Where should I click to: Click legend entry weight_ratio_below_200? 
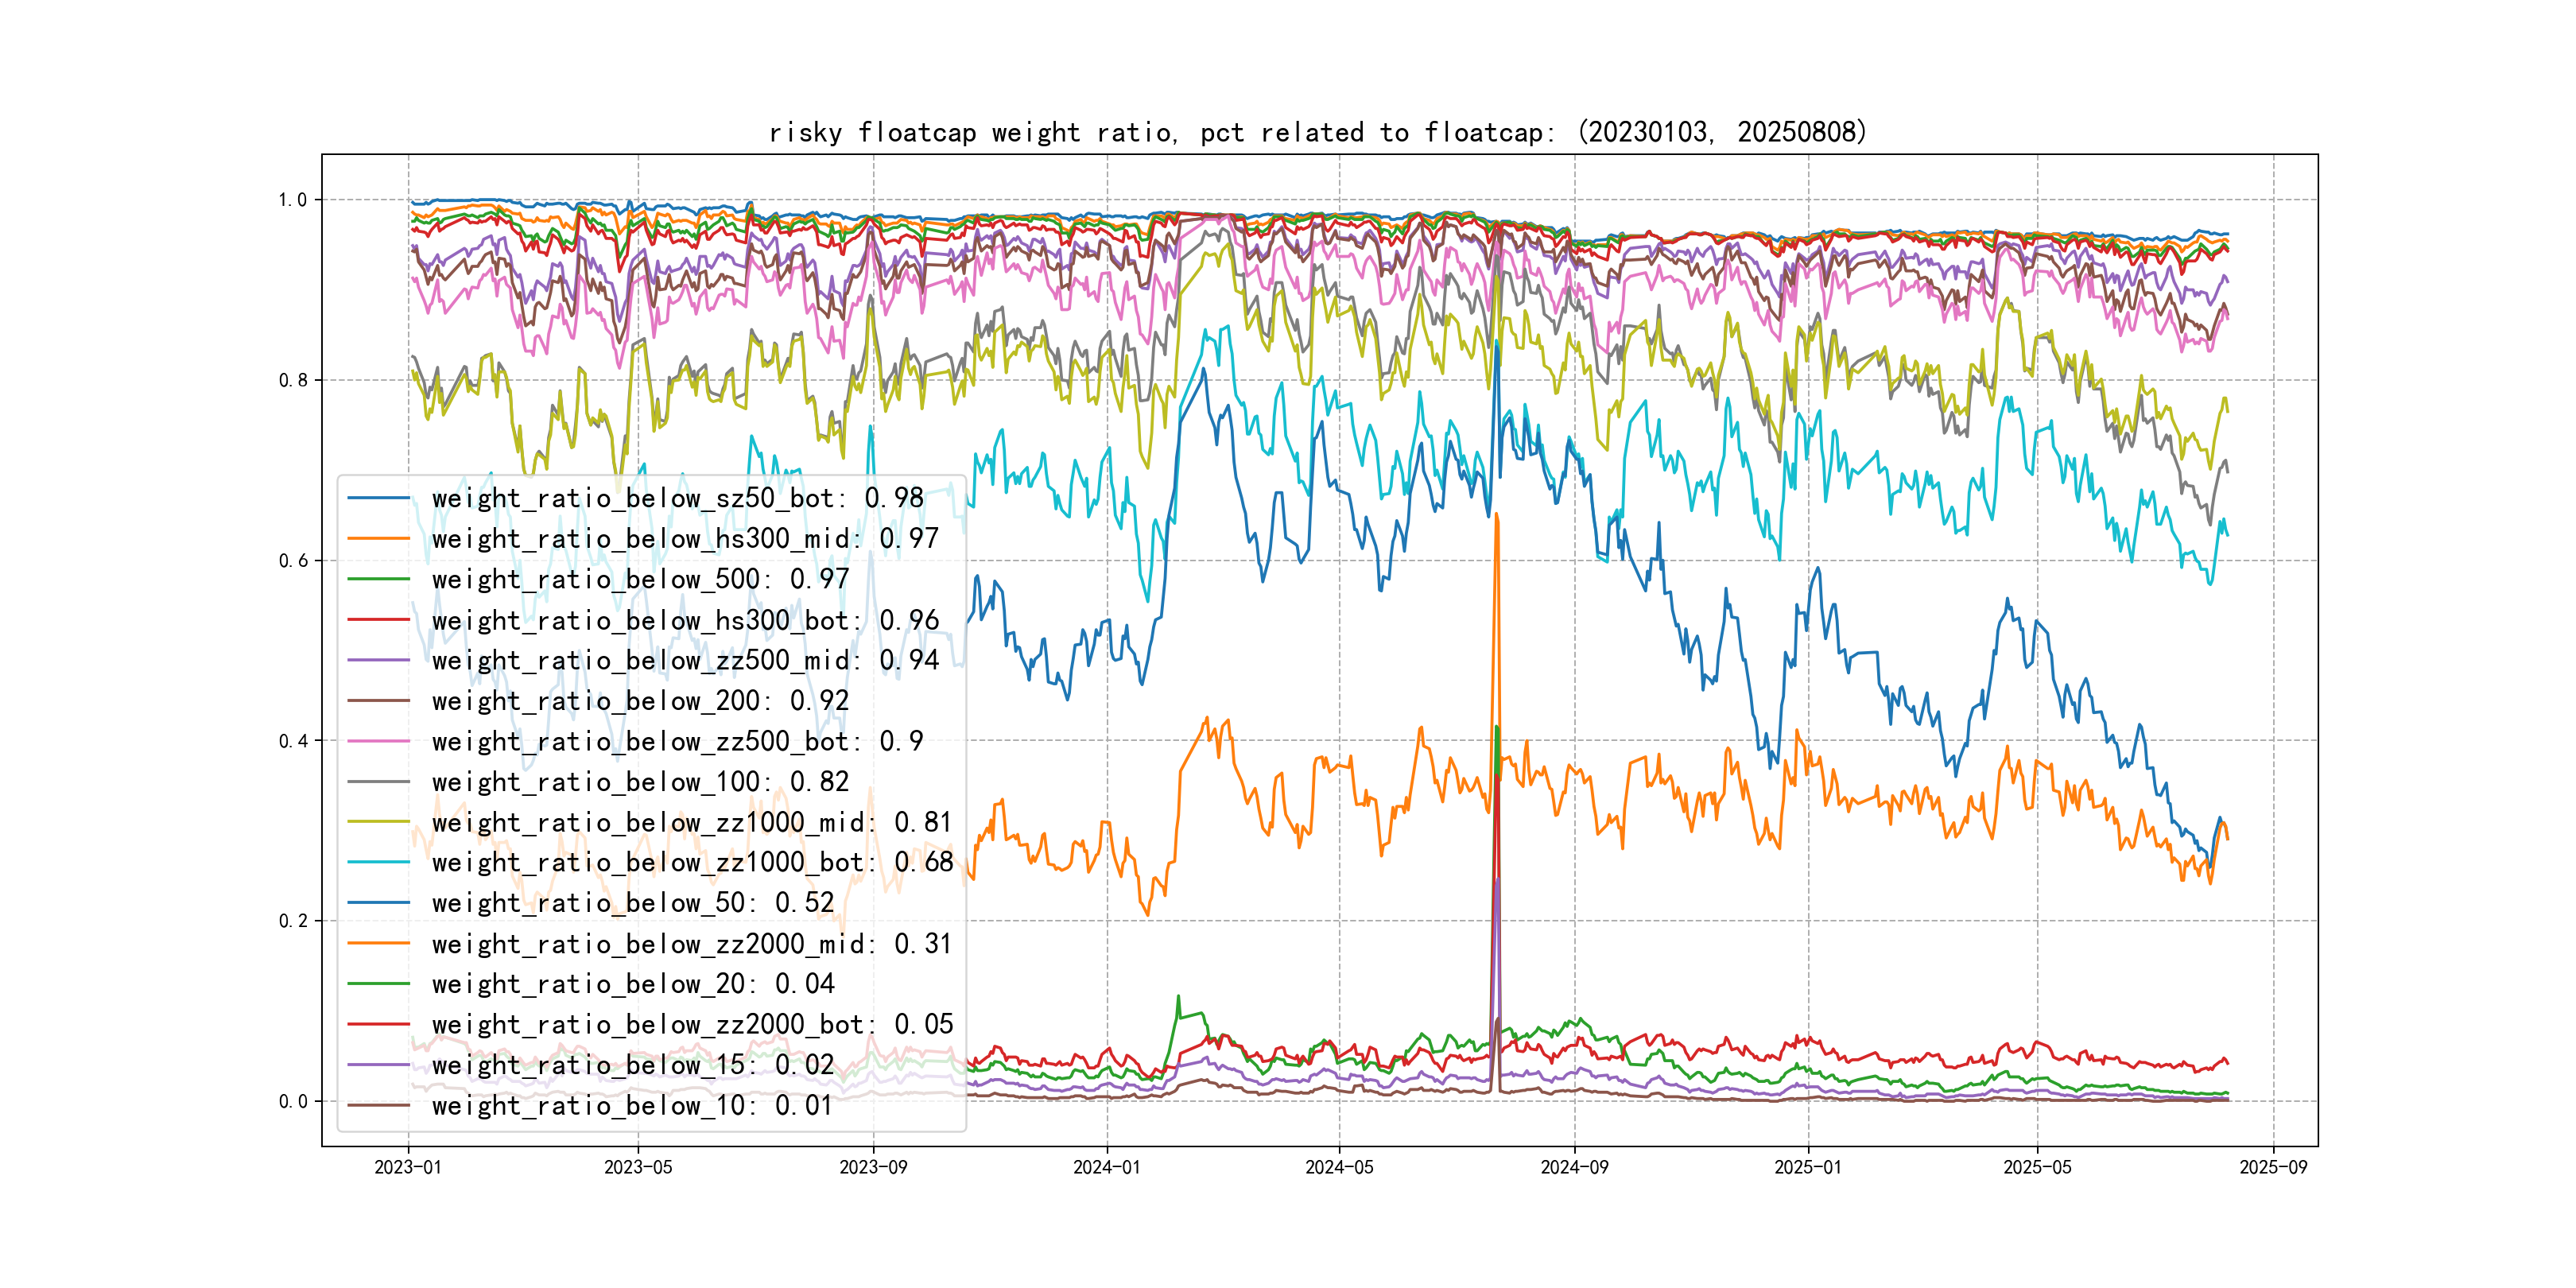640,701
